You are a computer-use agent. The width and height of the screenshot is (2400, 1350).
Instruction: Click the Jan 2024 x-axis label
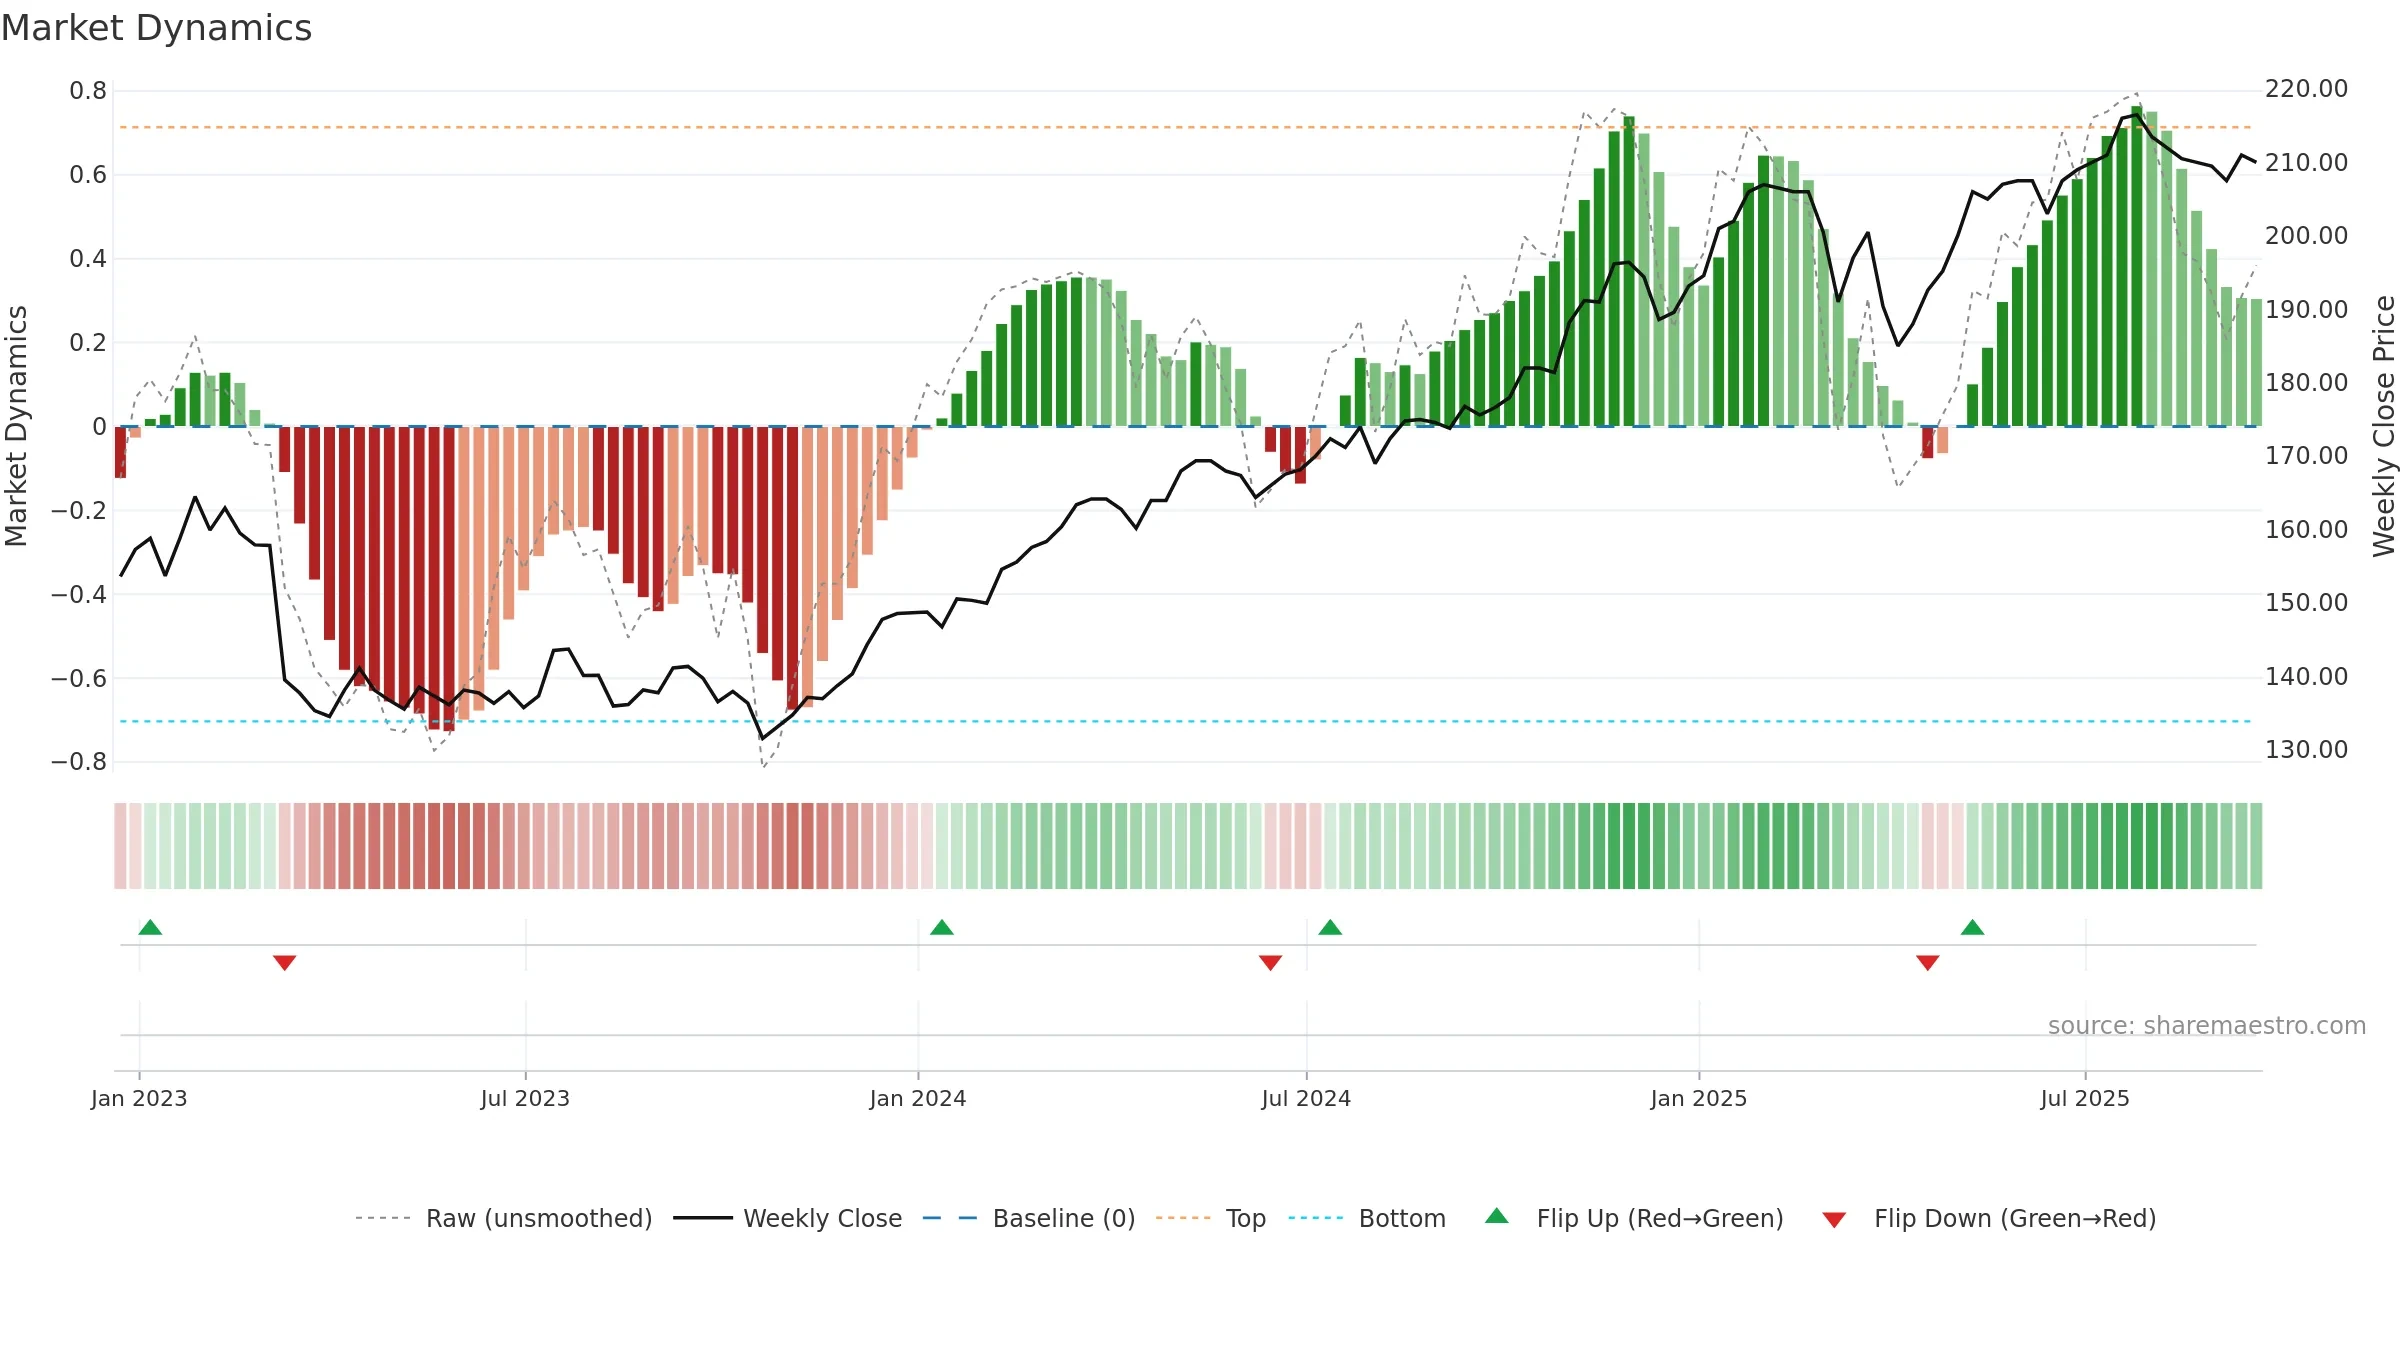coord(918,1098)
